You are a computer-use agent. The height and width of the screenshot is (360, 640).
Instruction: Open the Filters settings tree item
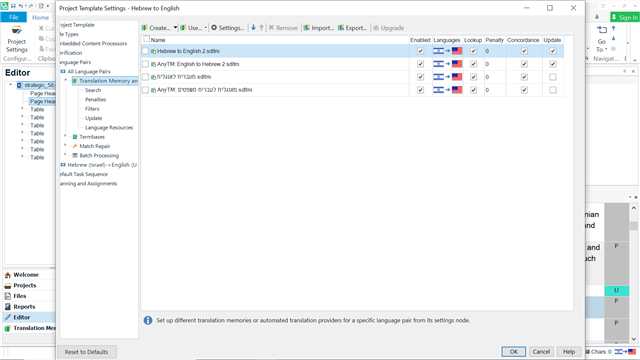click(92, 109)
